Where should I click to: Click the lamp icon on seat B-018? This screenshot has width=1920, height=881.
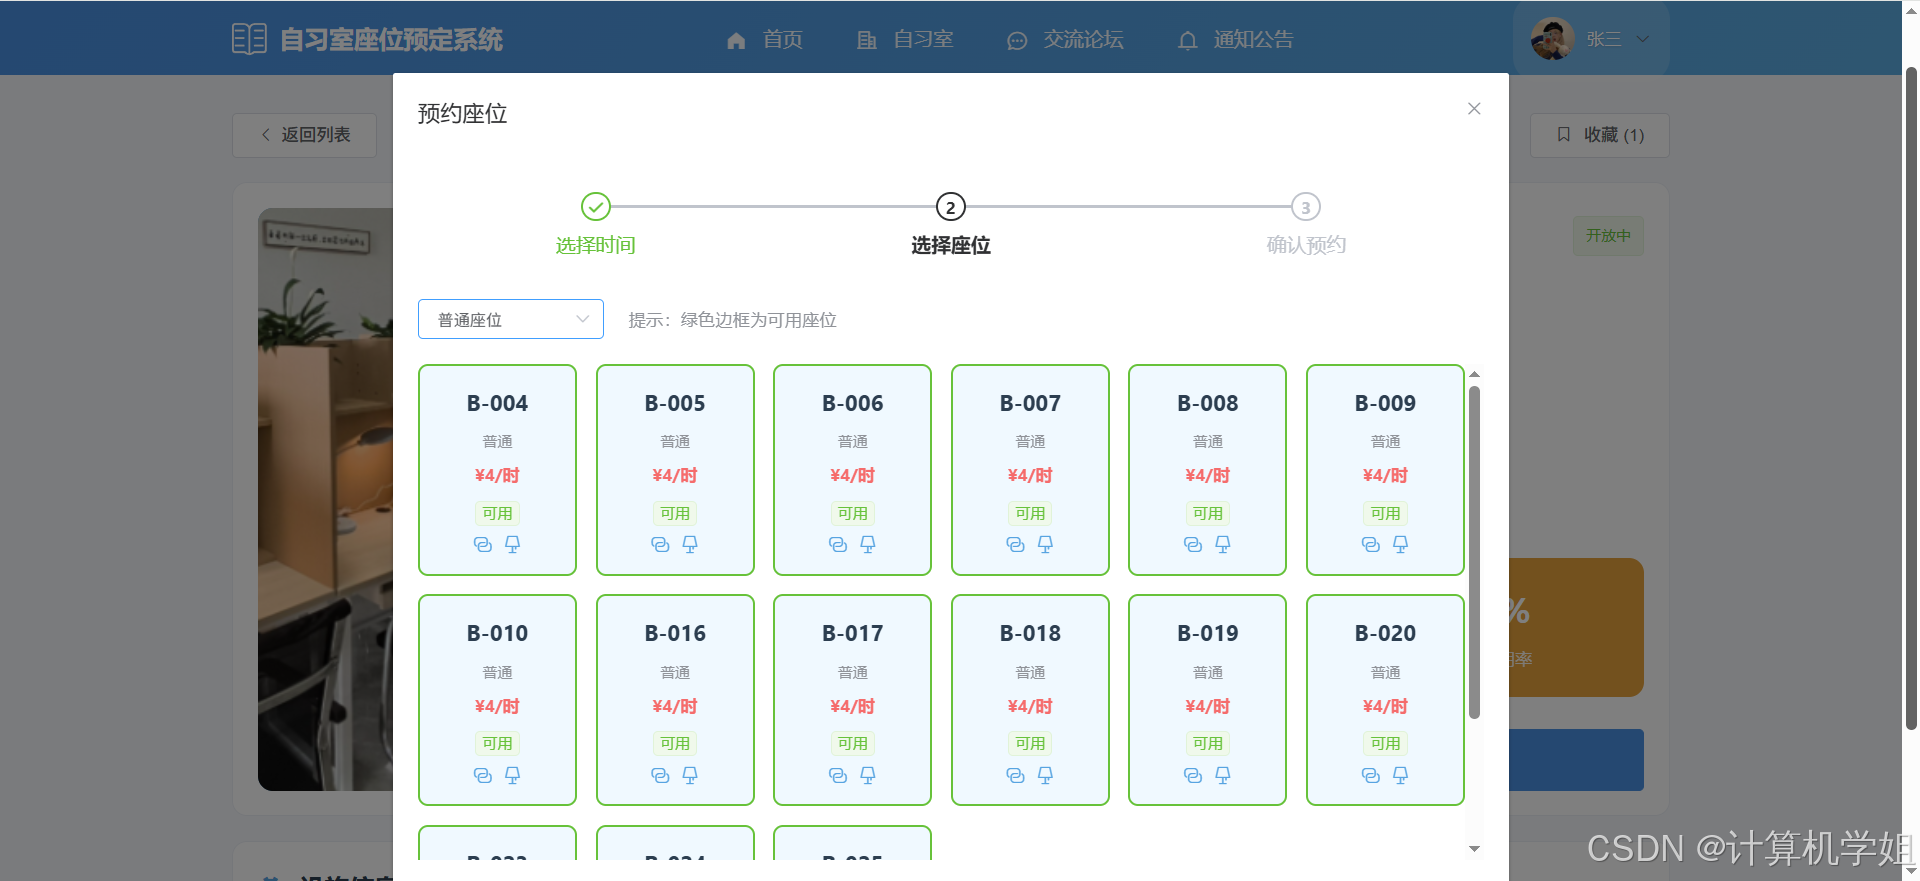pos(1045,776)
